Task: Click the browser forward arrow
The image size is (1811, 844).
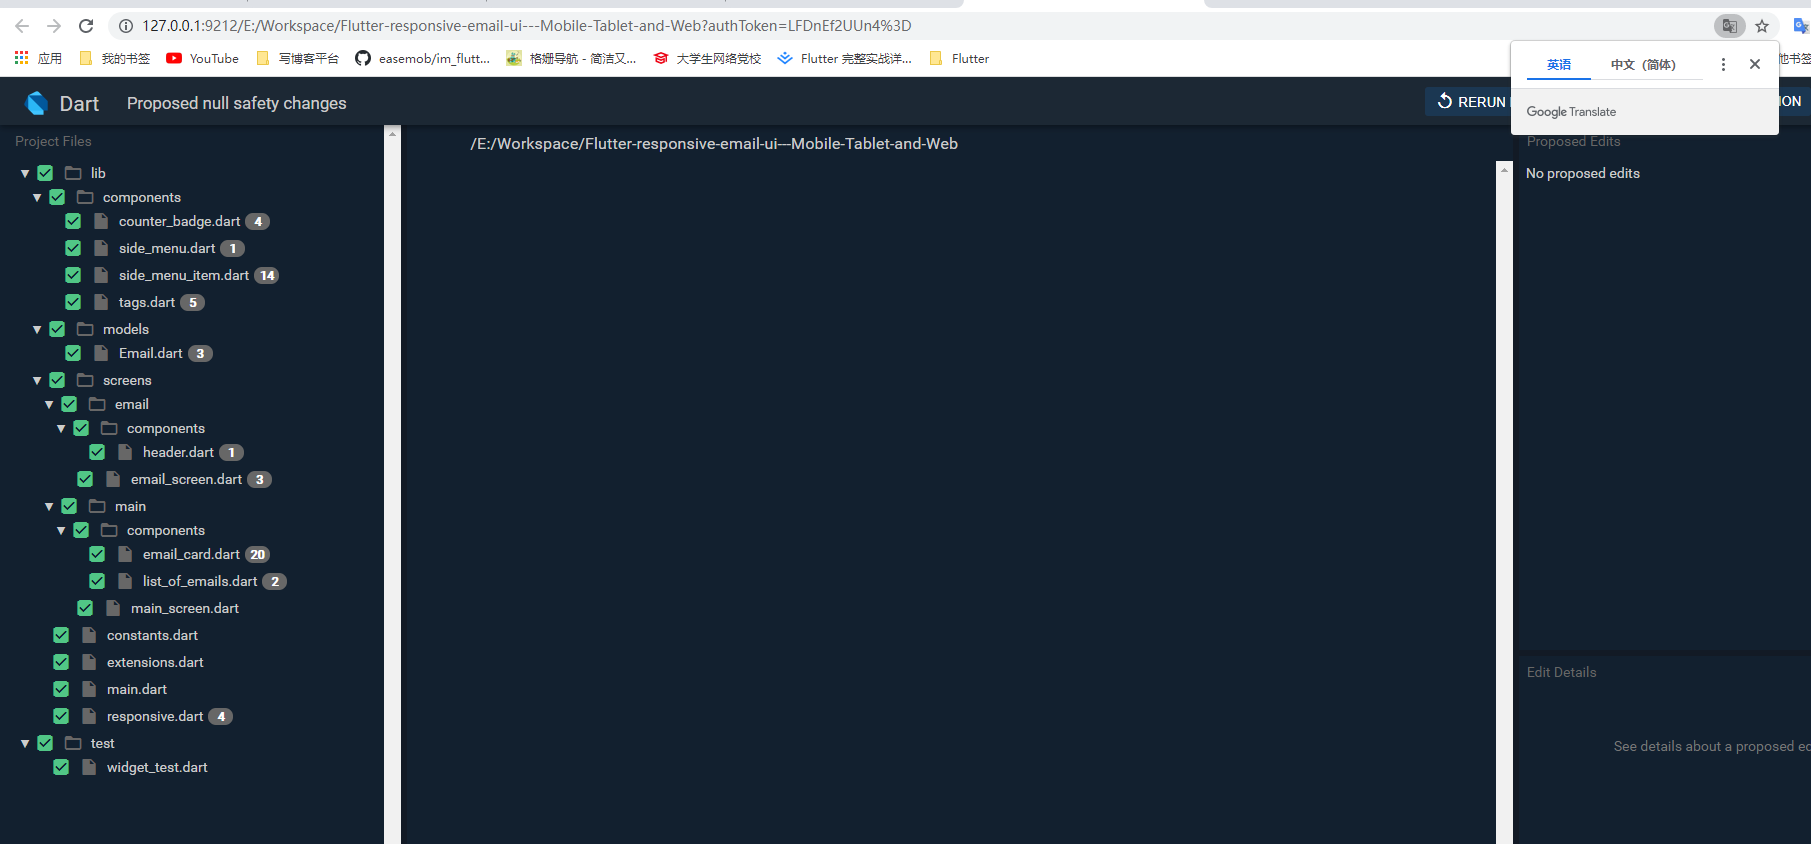Action: [54, 26]
